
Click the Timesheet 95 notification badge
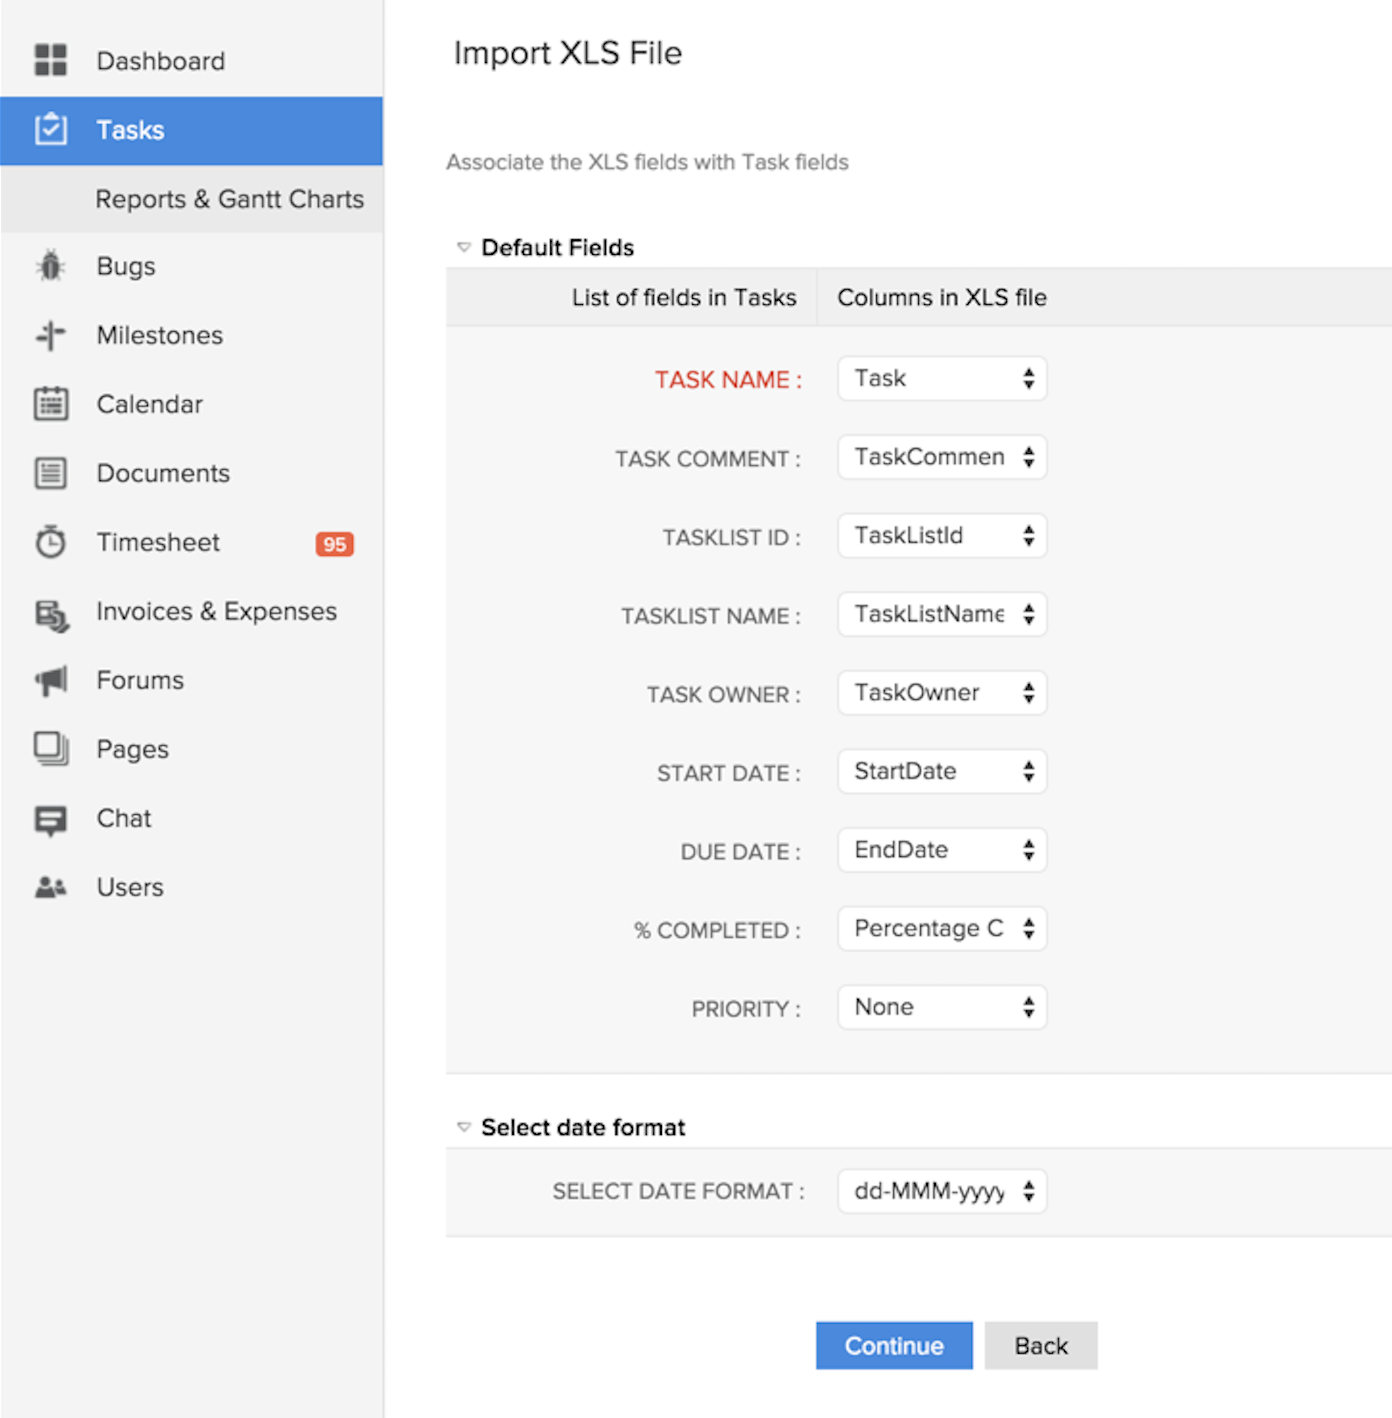coord(334,544)
